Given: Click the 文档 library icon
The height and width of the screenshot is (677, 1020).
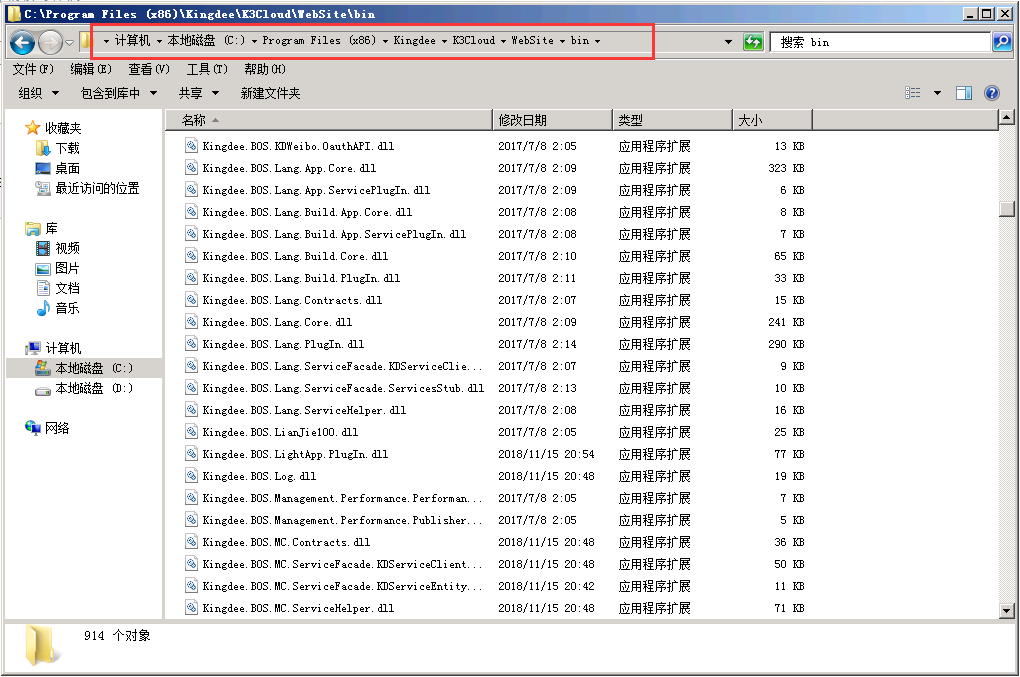Looking at the screenshot, I should pos(42,288).
